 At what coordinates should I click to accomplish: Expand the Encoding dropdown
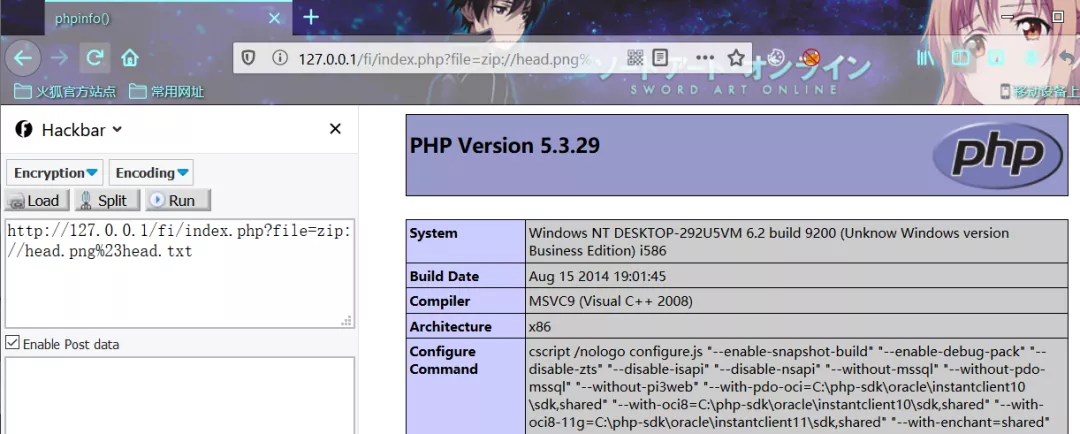point(152,173)
